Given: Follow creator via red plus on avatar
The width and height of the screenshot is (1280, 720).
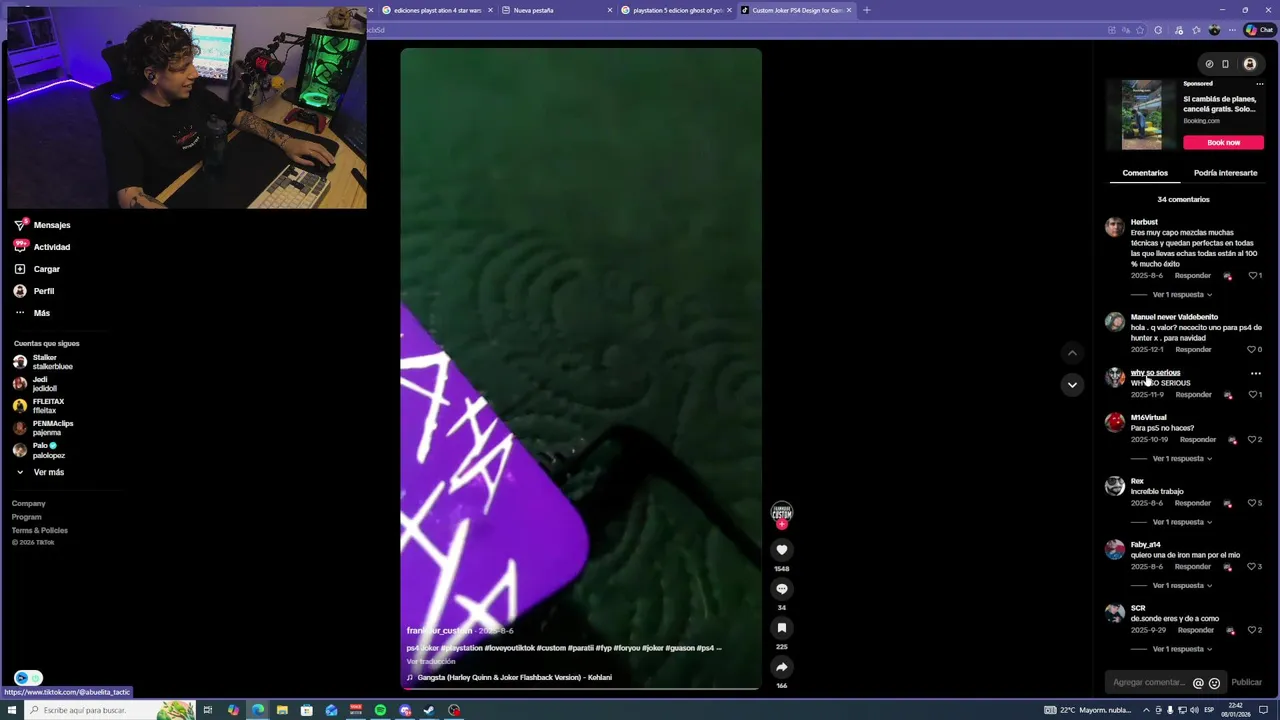Looking at the screenshot, I should point(782,525).
